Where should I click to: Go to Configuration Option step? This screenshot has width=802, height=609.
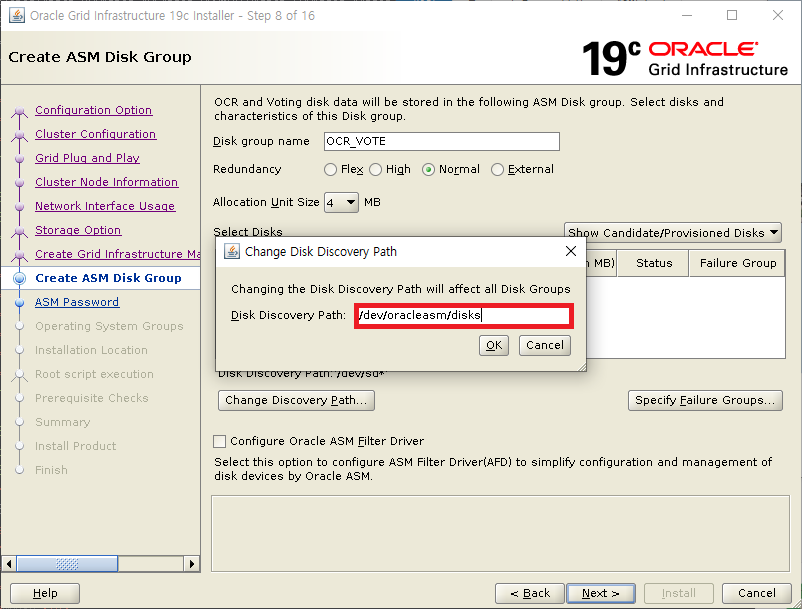coord(94,110)
